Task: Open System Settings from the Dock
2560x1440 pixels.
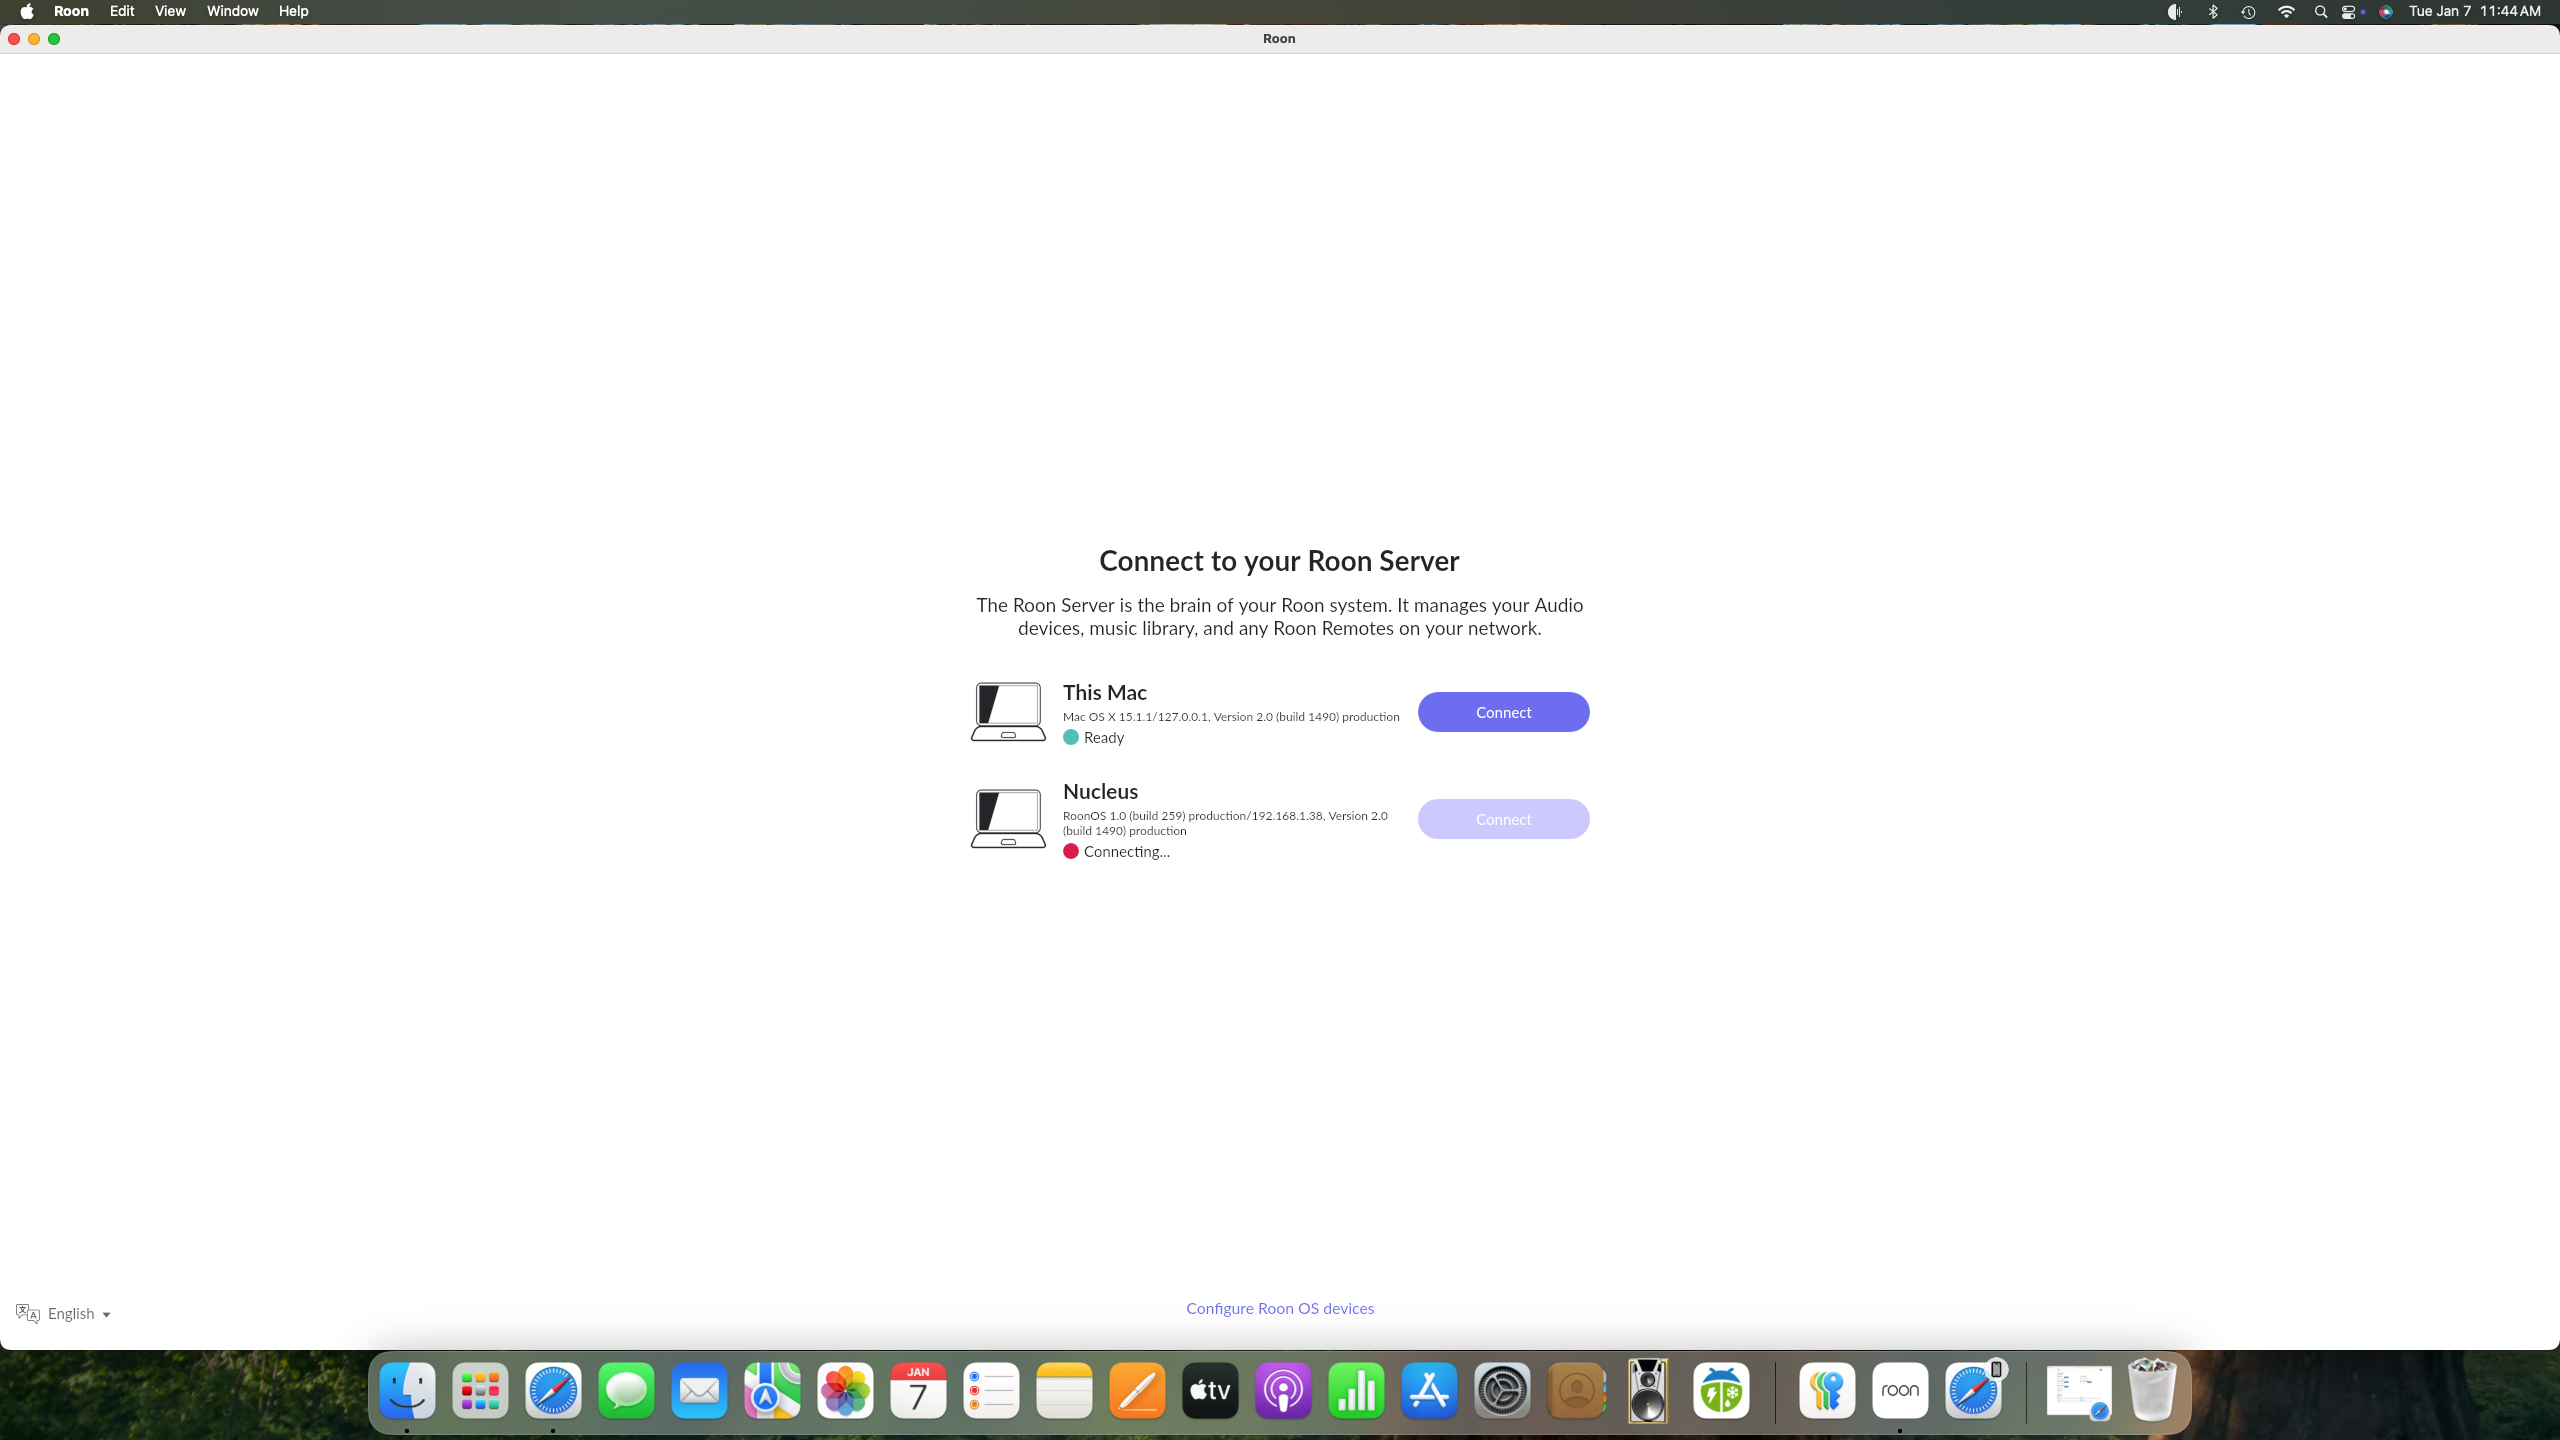Action: [x=1502, y=1390]
